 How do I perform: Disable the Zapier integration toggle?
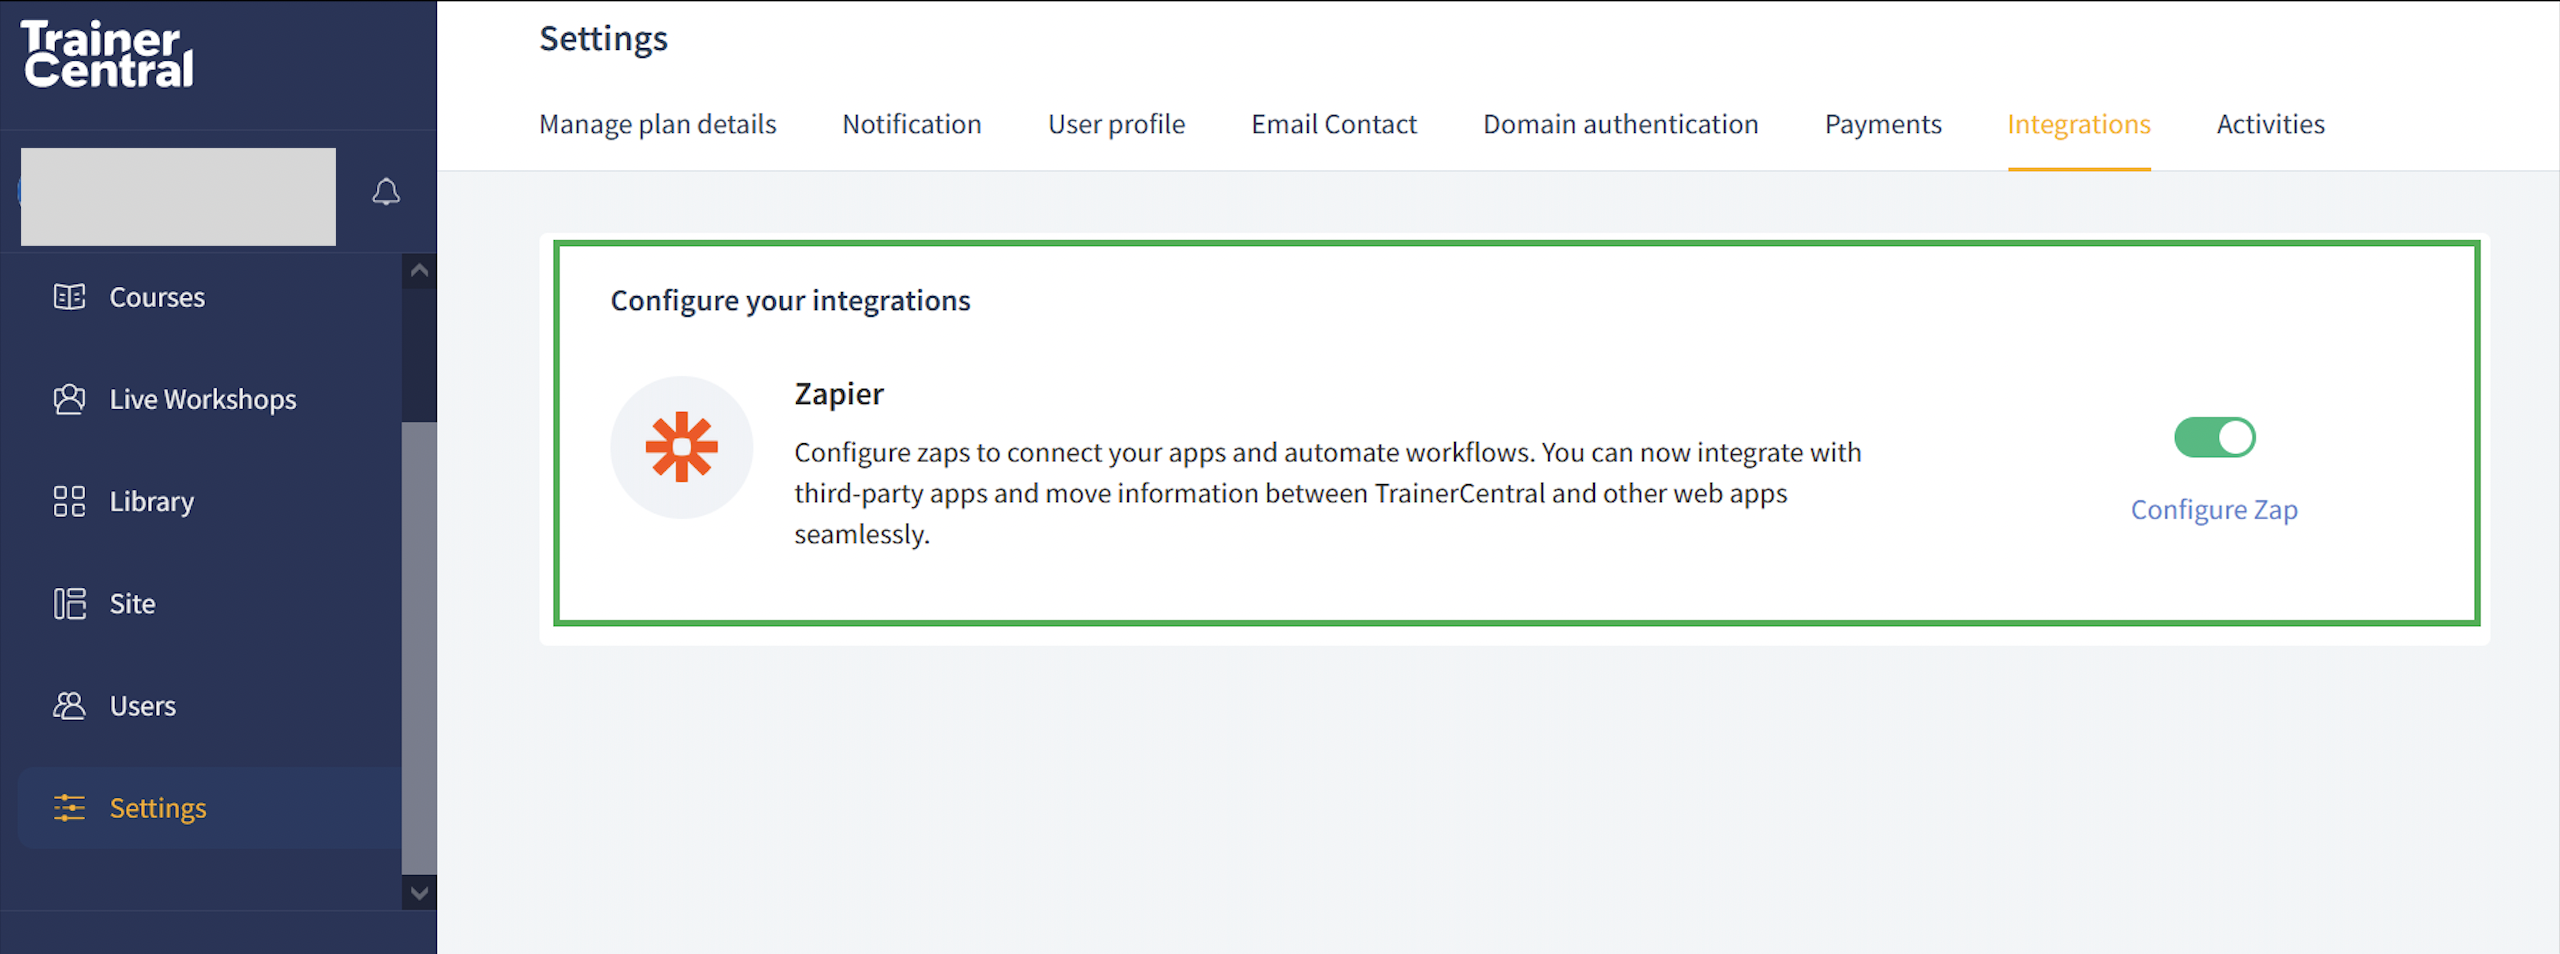pos(2214,438)
